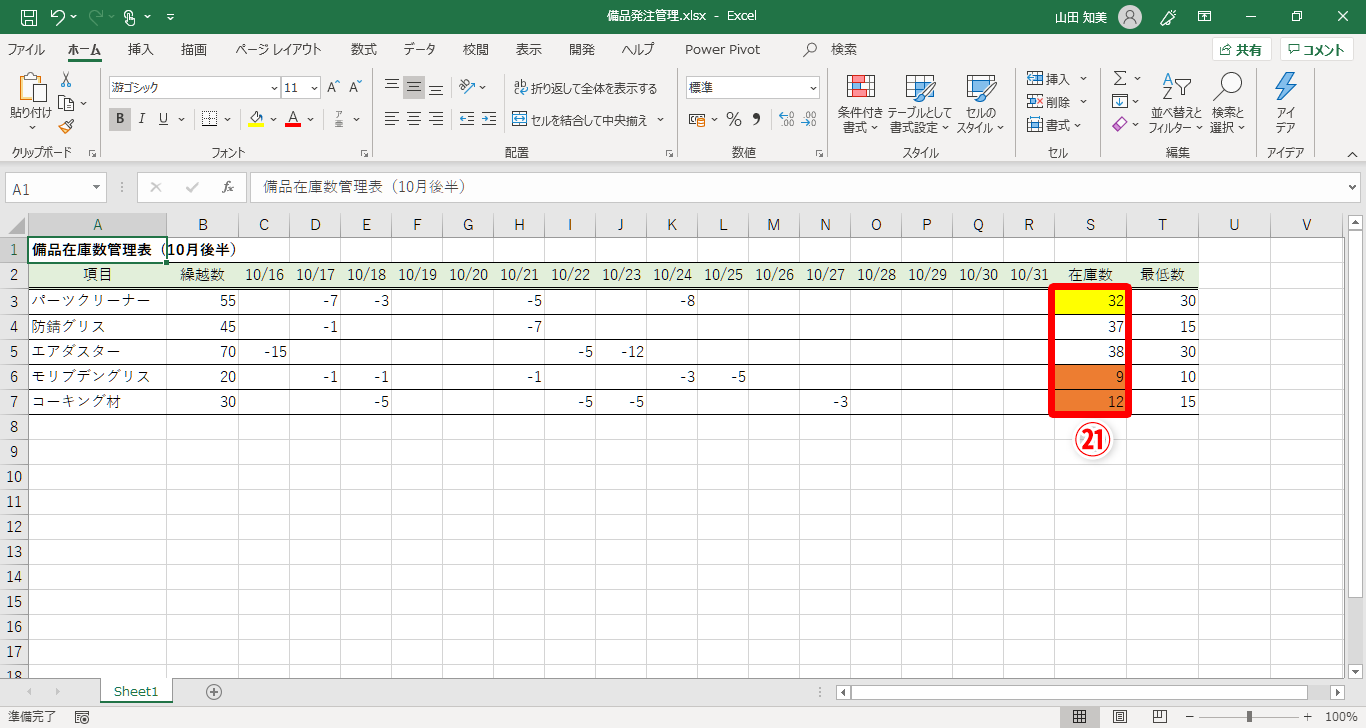This screenshot has height=728, width=1366.
Task: Toggle Bold formatting
Action: pos(120,119)
